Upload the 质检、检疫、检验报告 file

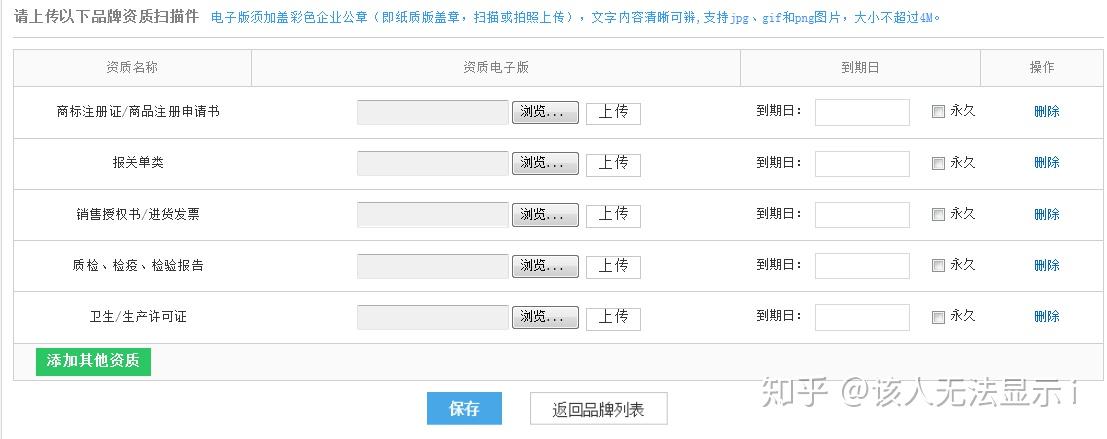pos(613,266)
